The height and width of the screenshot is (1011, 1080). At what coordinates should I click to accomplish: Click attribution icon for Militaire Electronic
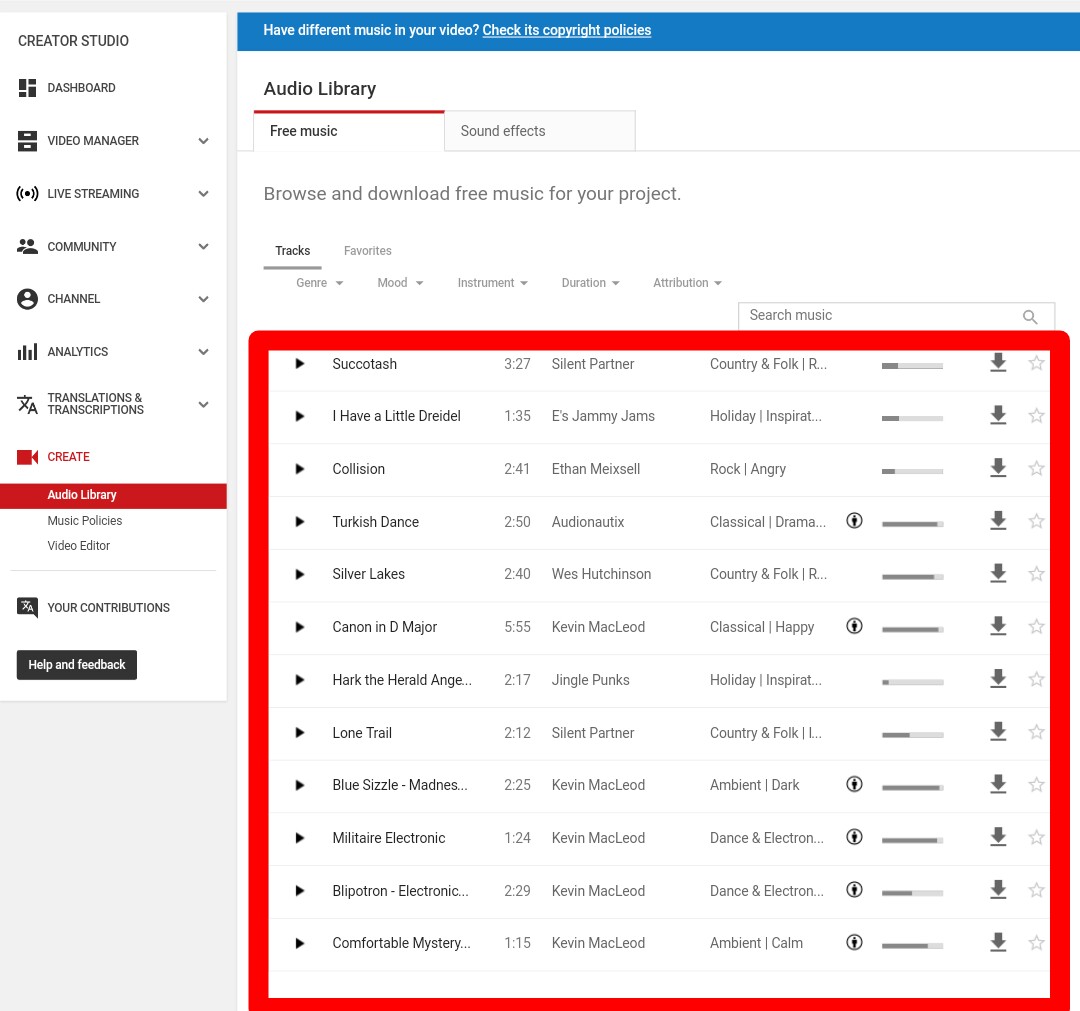pyautogui.click(x=854, y=837)
